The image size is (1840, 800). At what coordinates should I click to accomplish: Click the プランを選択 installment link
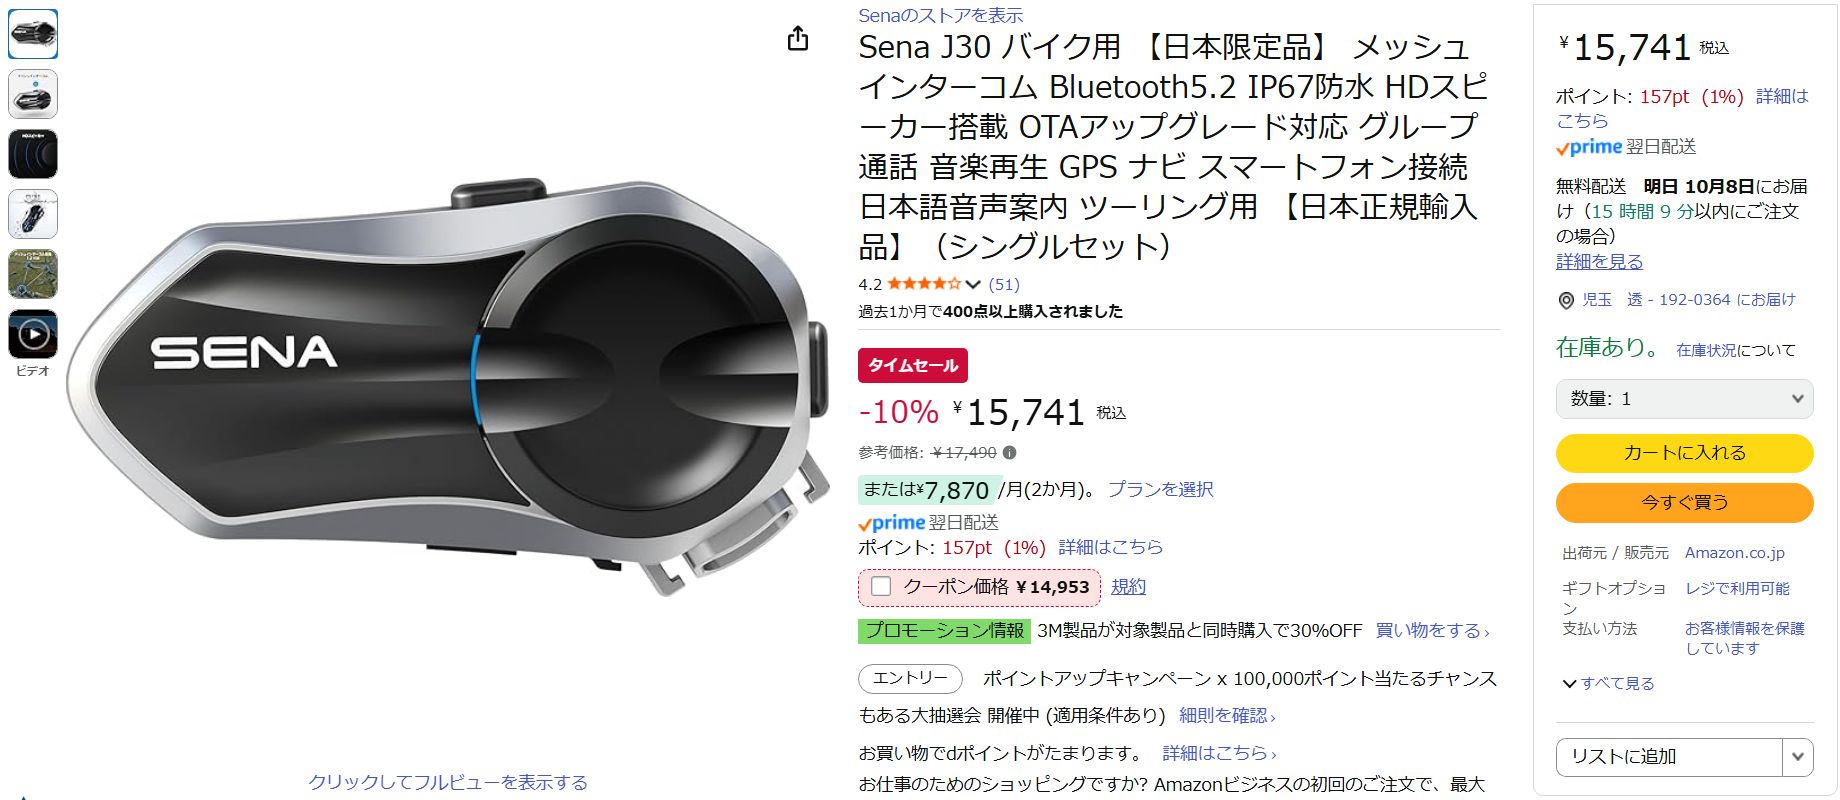[1160, 489]
